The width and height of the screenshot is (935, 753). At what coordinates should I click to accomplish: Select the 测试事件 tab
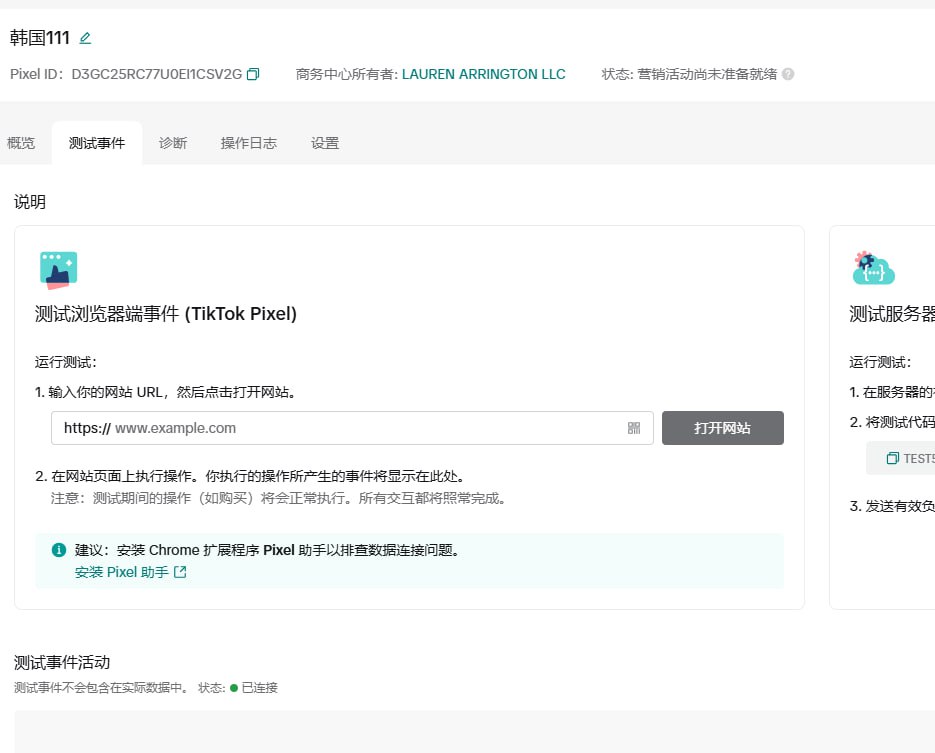click(97, 143)
